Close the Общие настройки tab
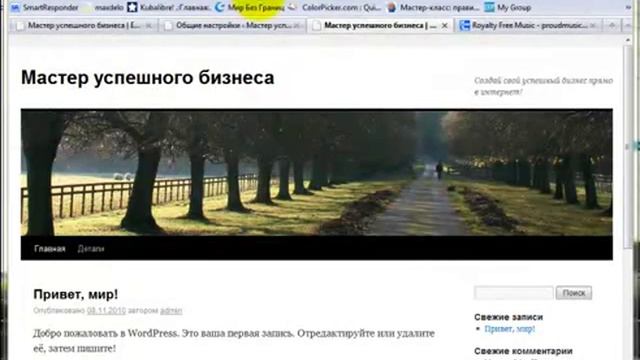 [297, 26]
